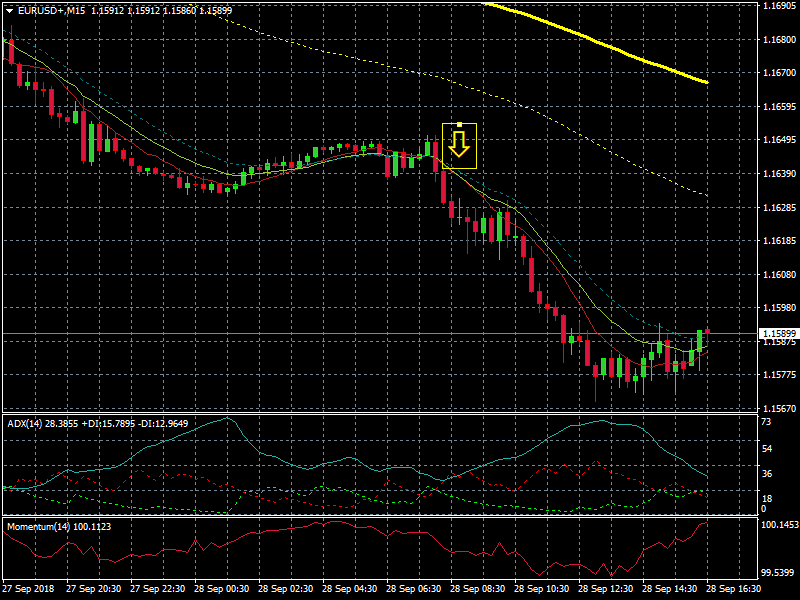Image resolution: width=800 pixels, height=600 pixels.
Task: Click the 73 level on ADX scale
Action: [x=765, y=423]
